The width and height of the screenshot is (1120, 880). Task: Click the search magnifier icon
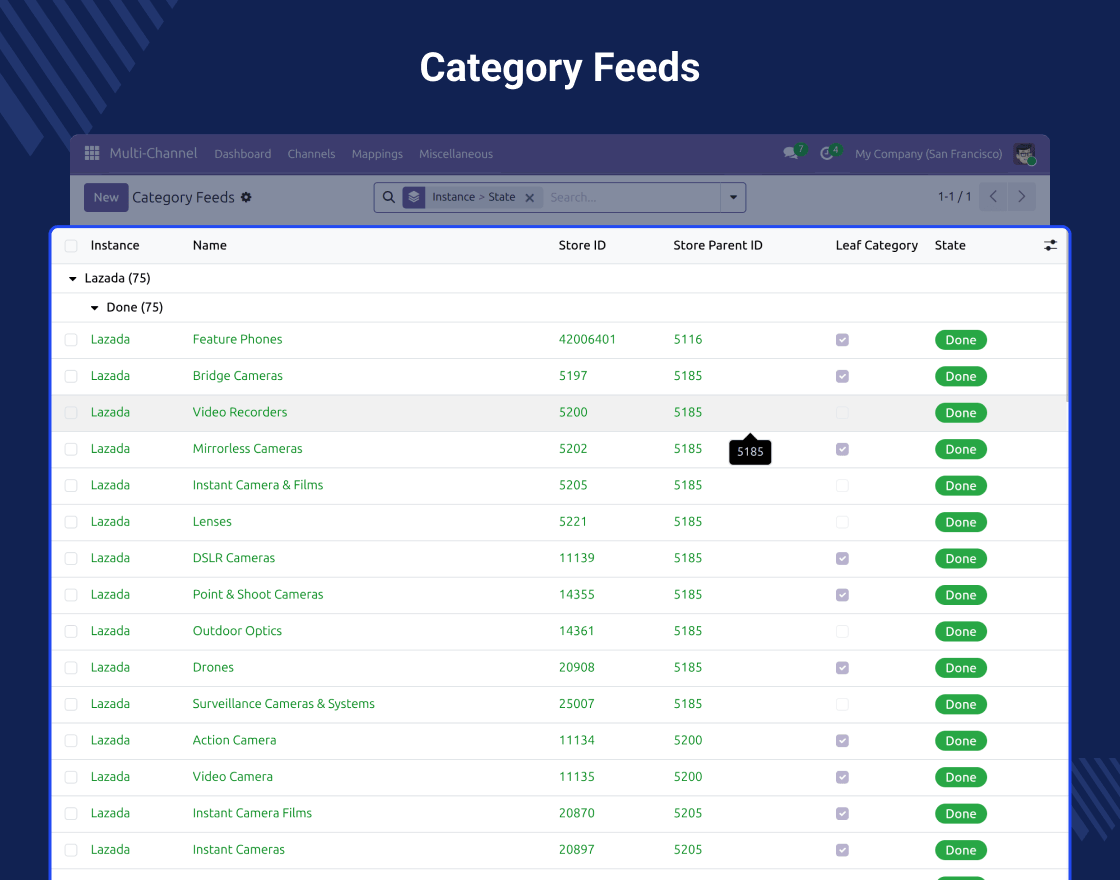[389, 197]
